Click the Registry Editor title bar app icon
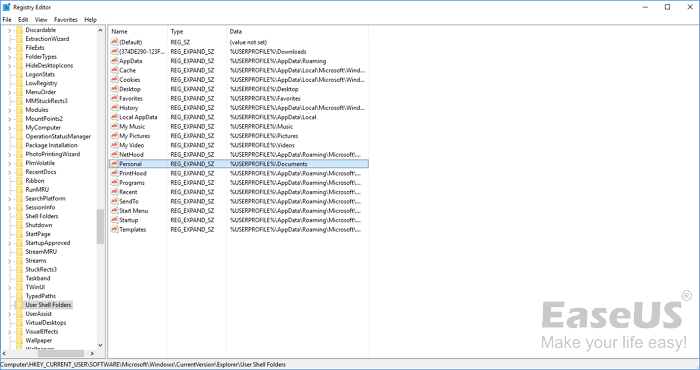Viewport: 700px width, 370px height. [x=6, y=7]
